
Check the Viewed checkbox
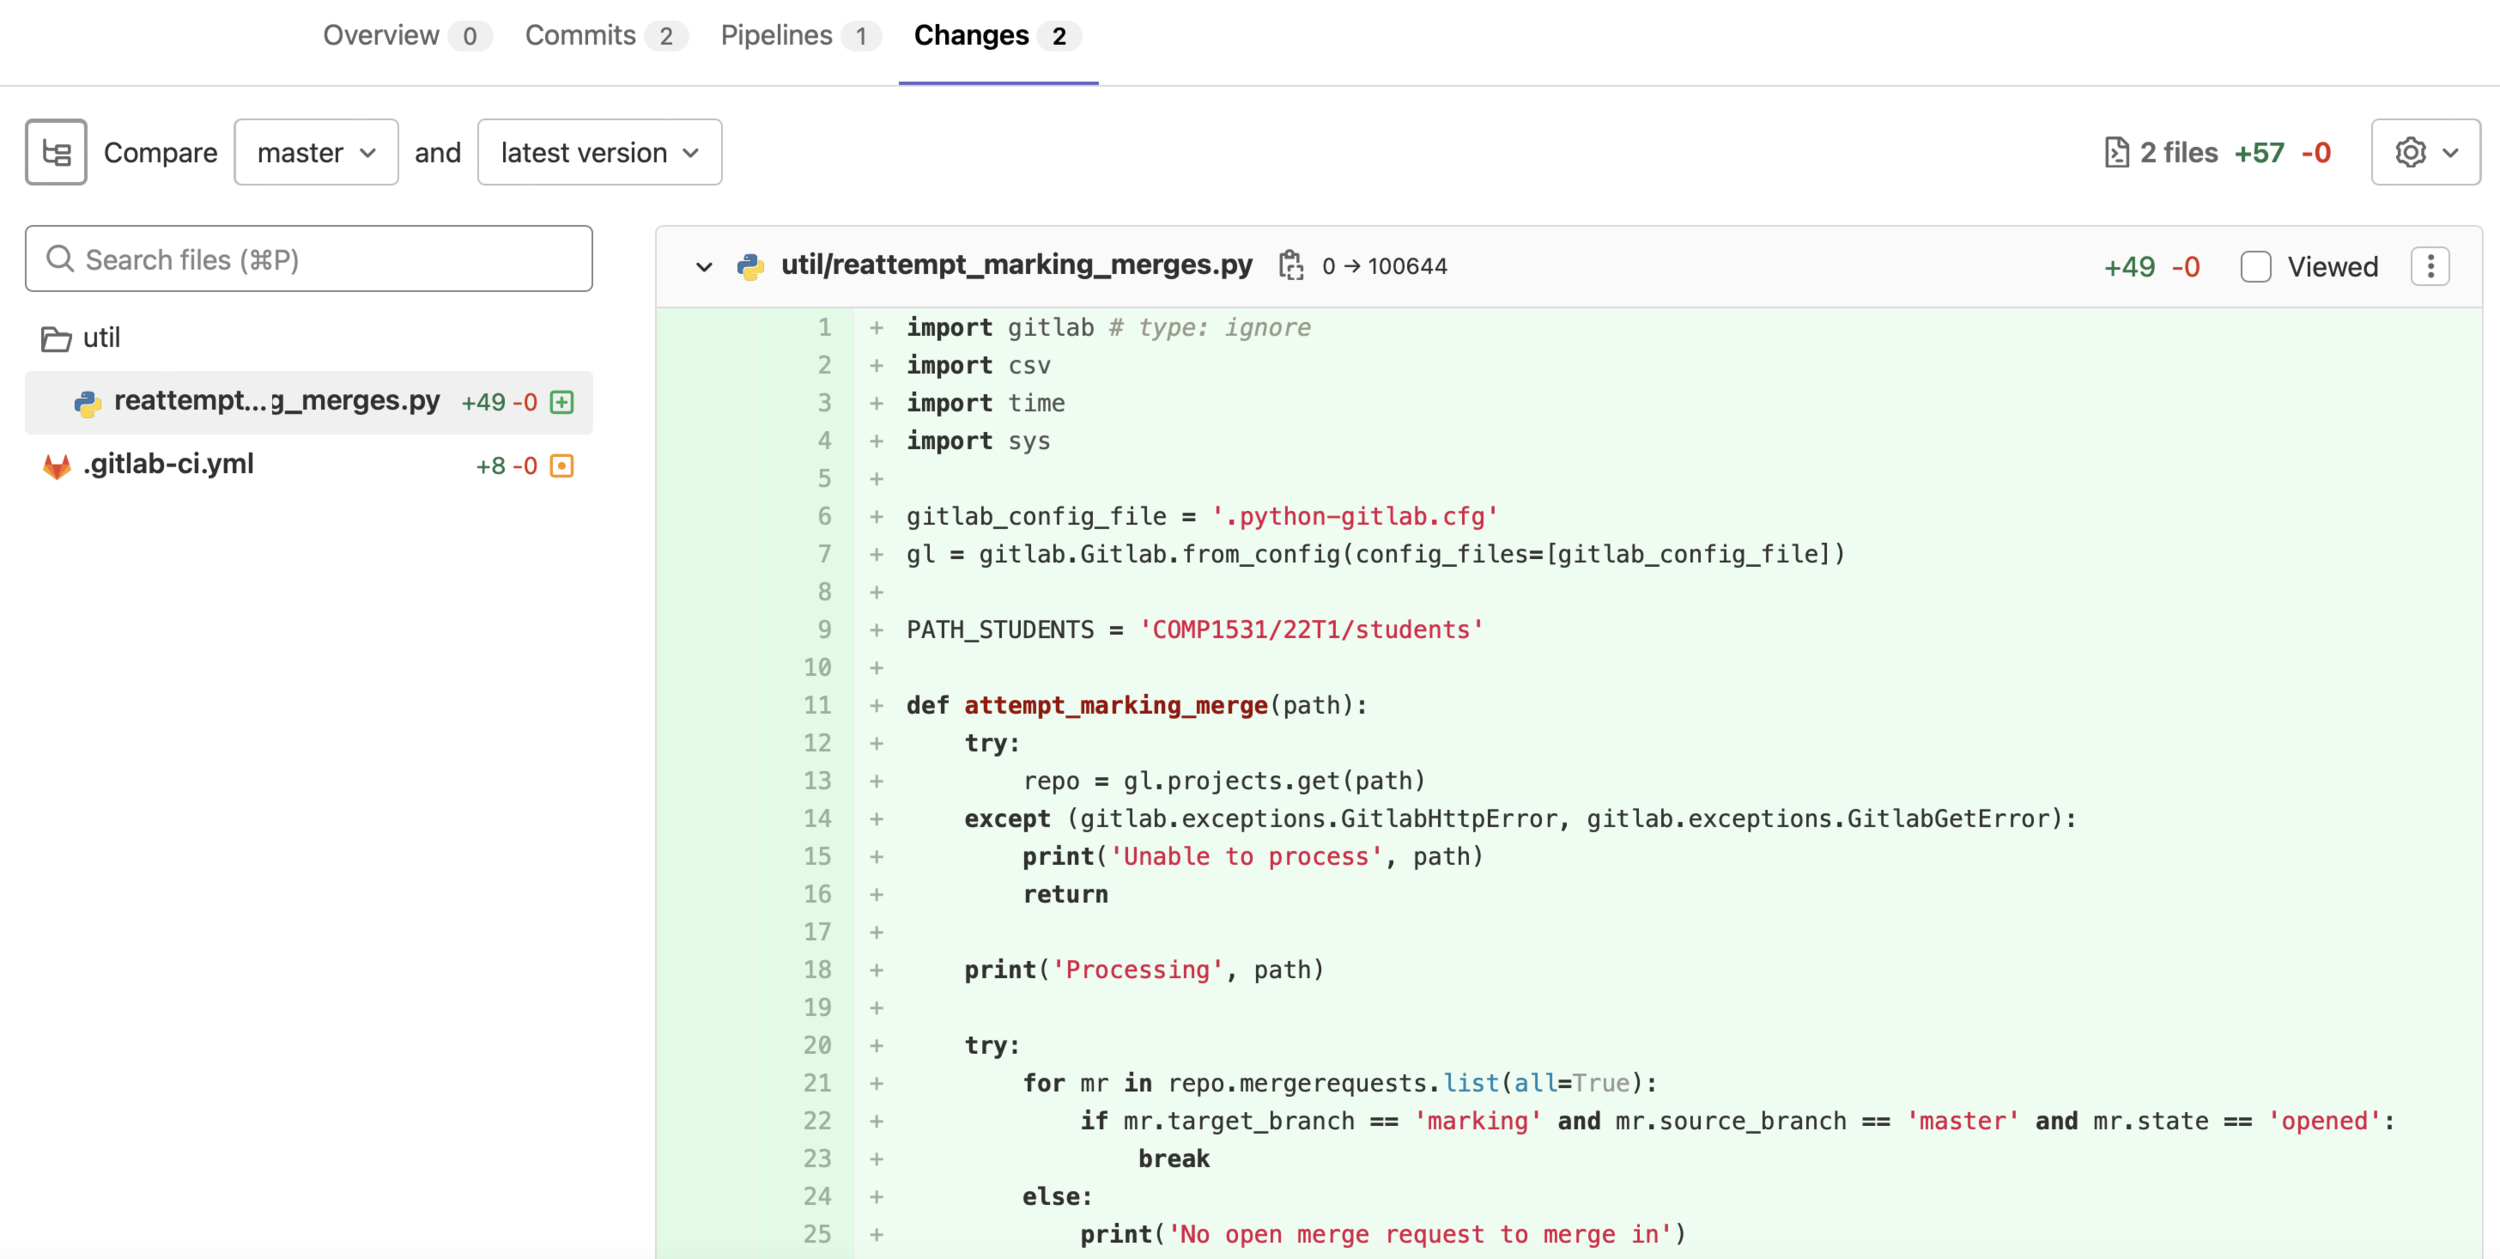pyautogui.click(x=2255, y=267)
